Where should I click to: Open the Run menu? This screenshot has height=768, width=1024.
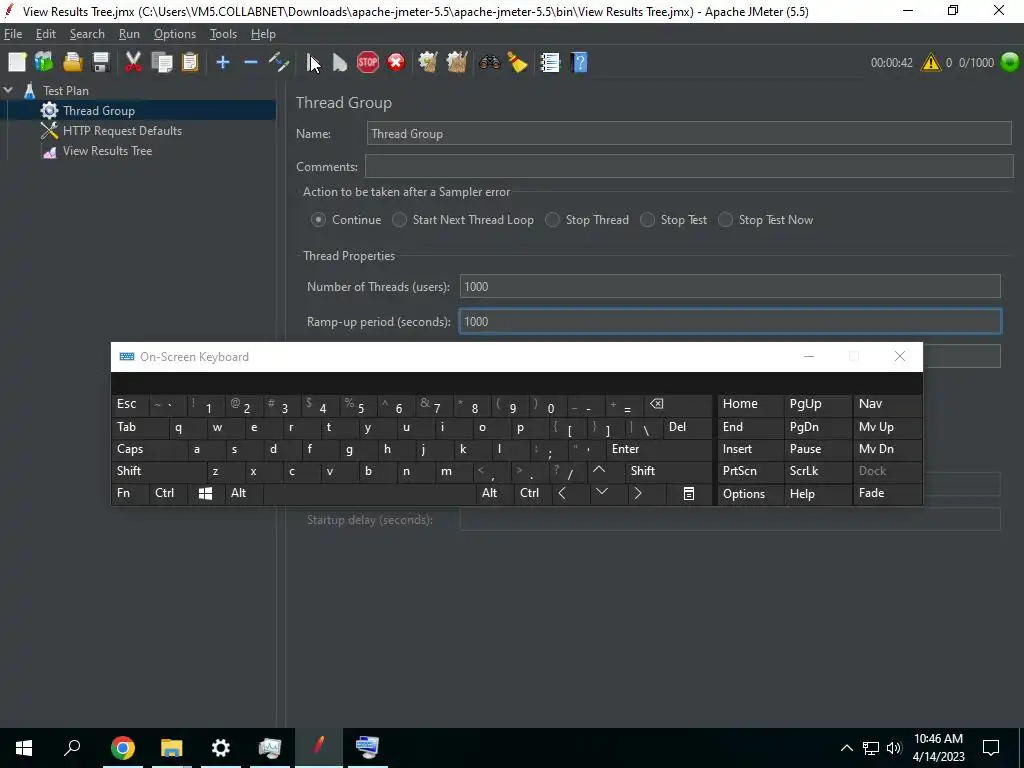(129, 34)
